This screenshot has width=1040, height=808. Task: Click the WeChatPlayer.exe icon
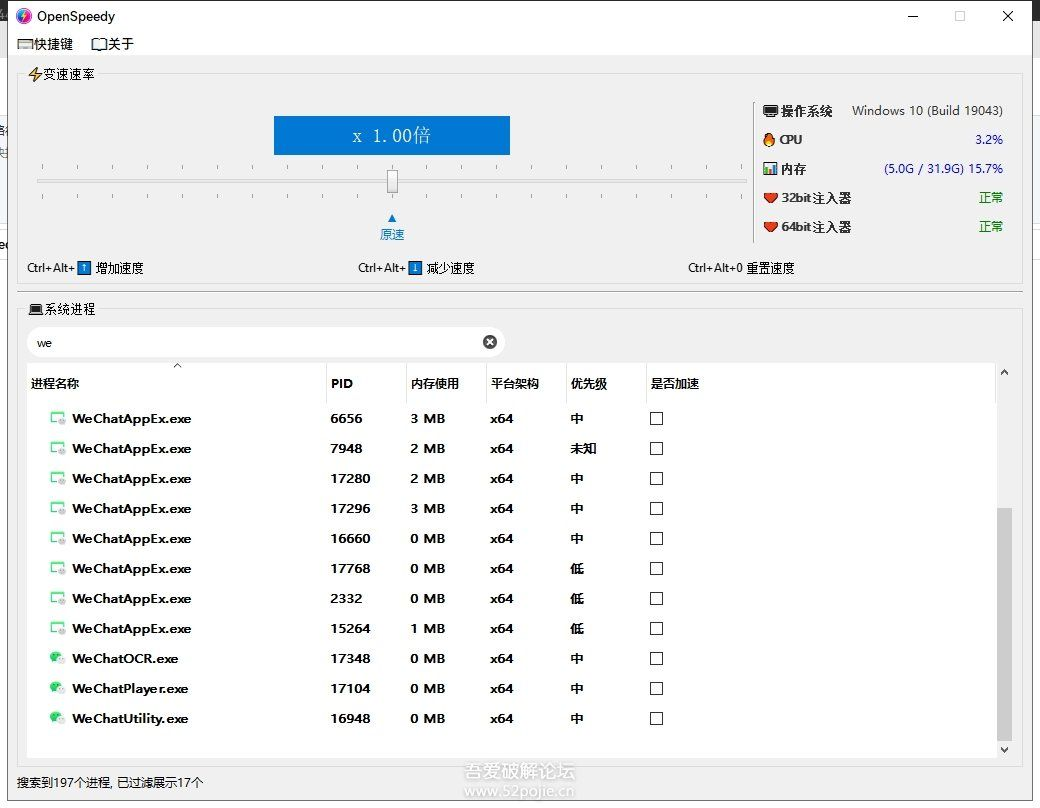point(58,688)
